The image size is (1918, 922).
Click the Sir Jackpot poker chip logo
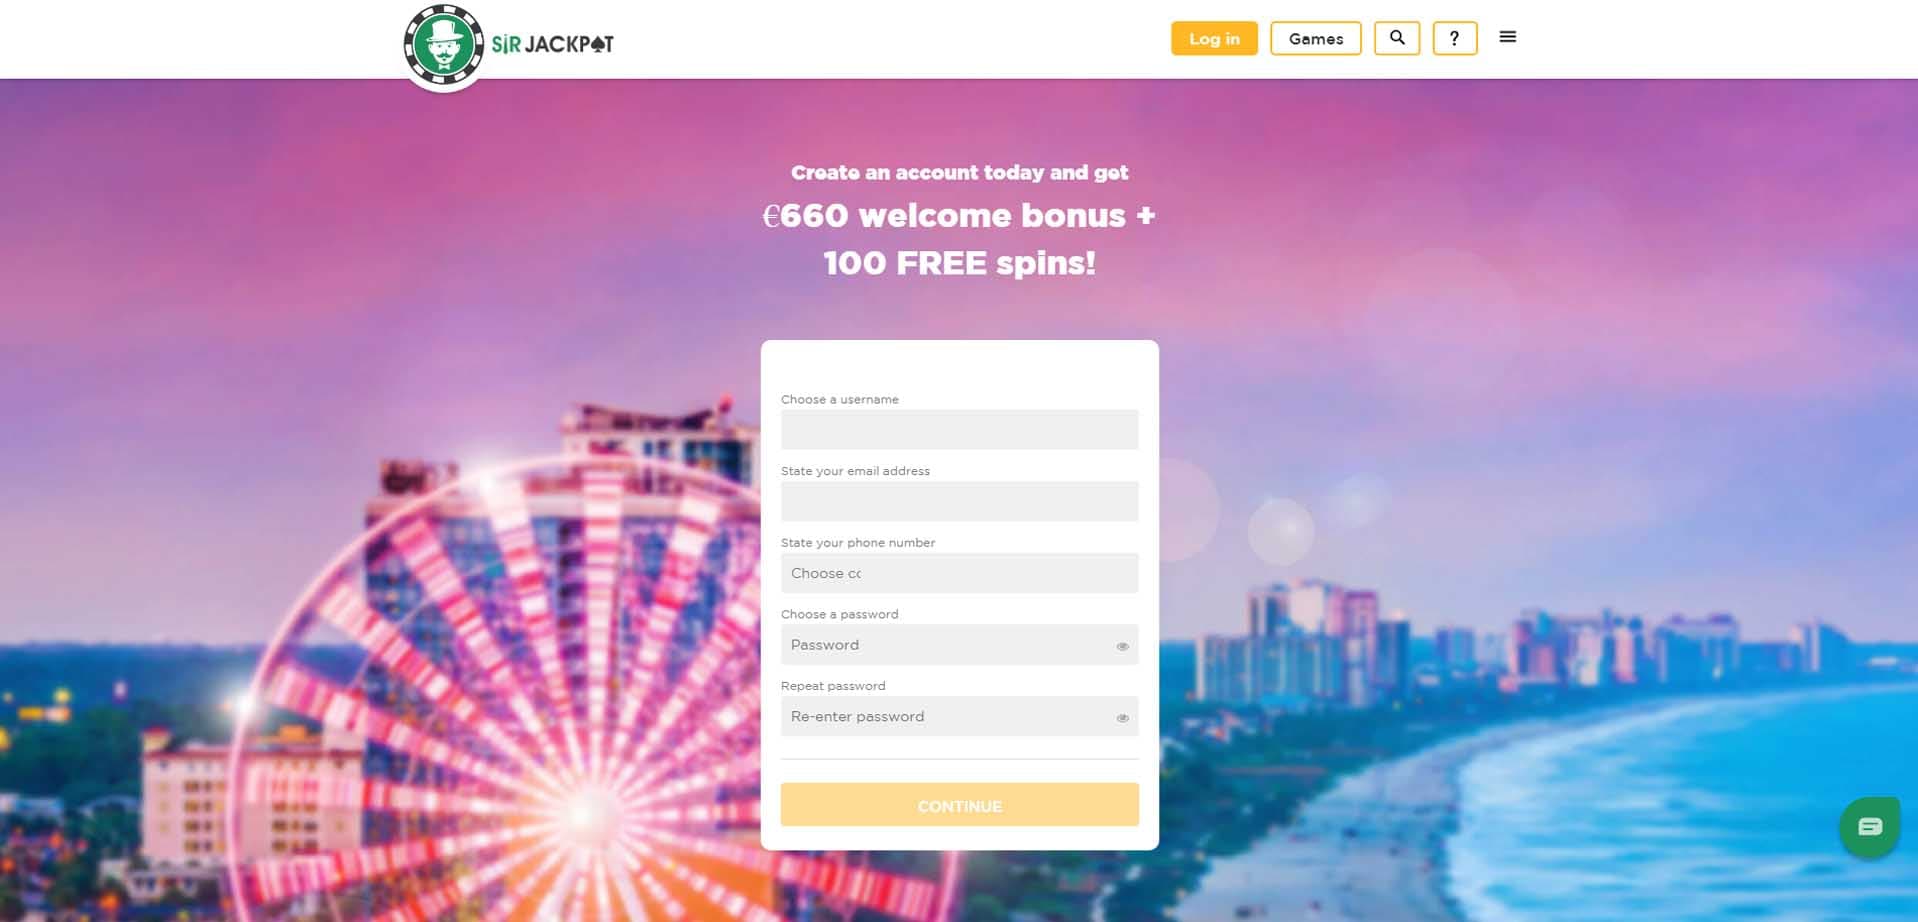(x=444, y=44)
